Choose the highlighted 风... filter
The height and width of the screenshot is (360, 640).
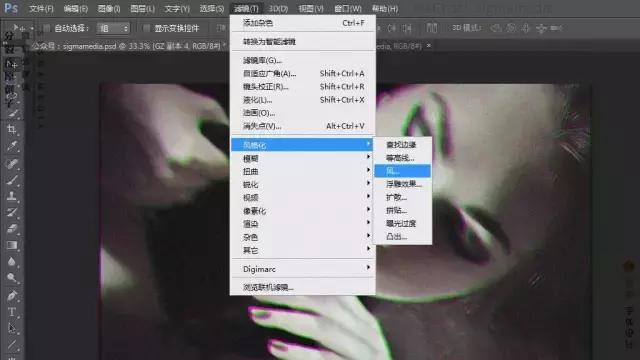click(402, 171)
